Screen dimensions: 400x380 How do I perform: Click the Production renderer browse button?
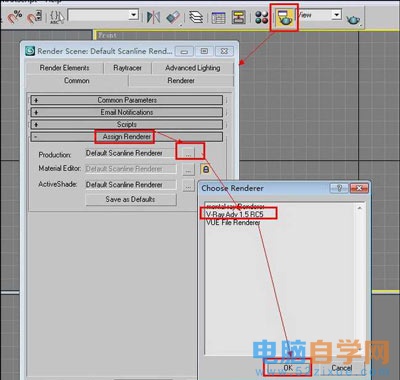(x=189, y=153)
